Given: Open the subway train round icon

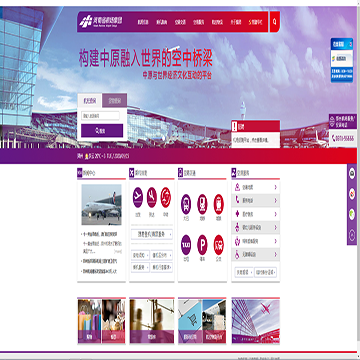Looking at the screenshot, I should pos(202,204).
